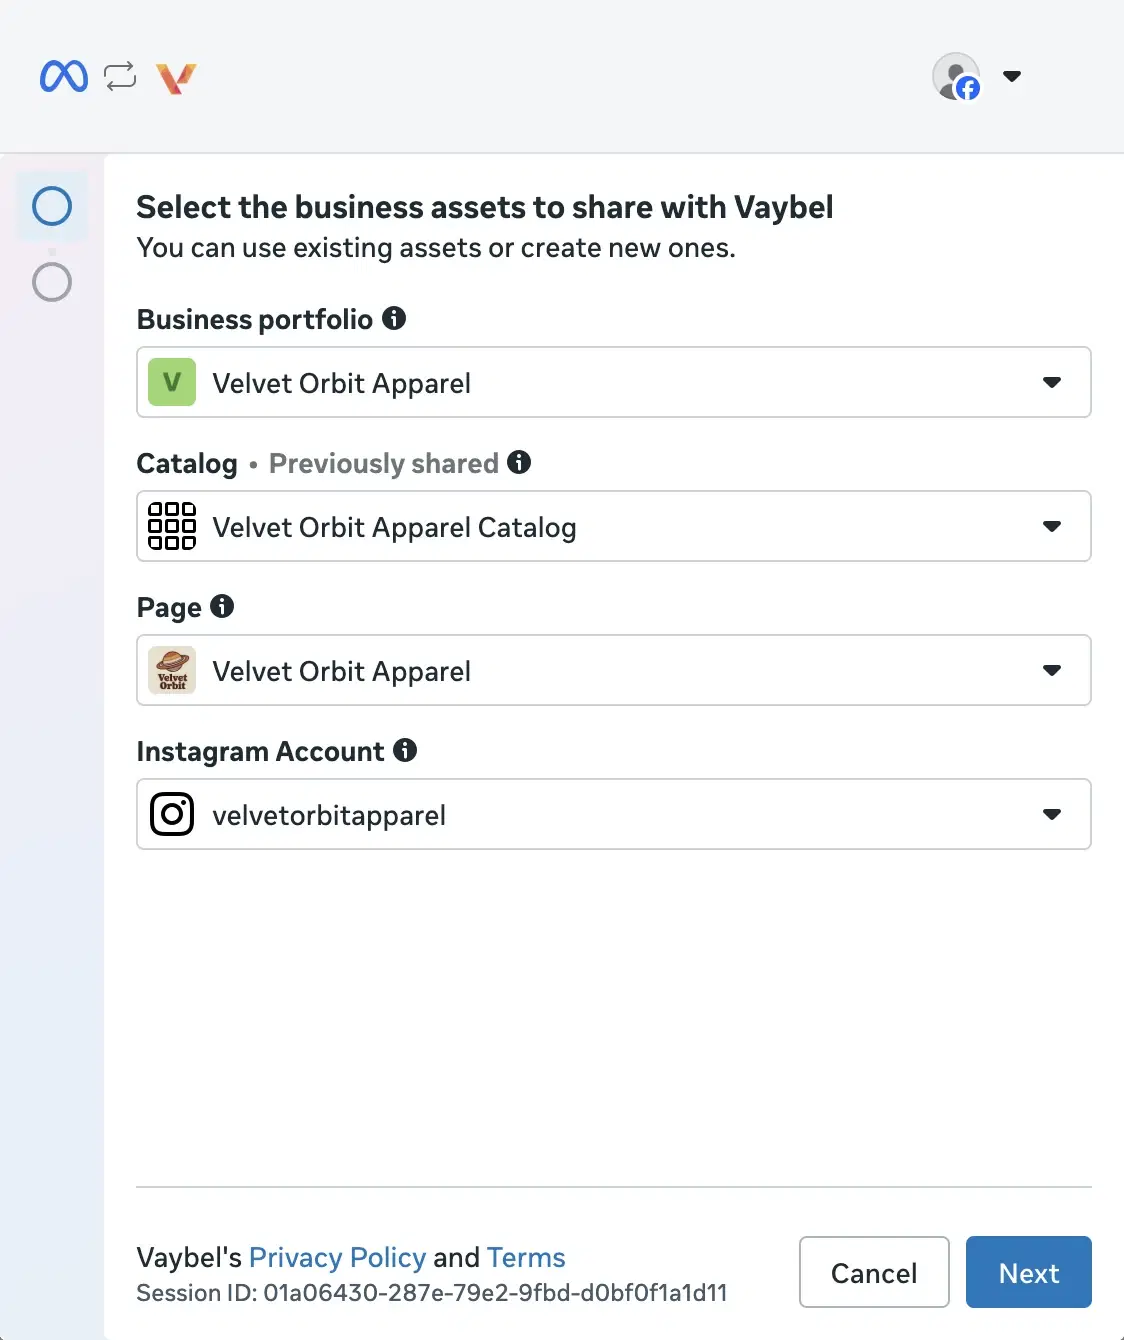Show info for Instagram Account label
1124x1340 pixels.
coord(405,750)
